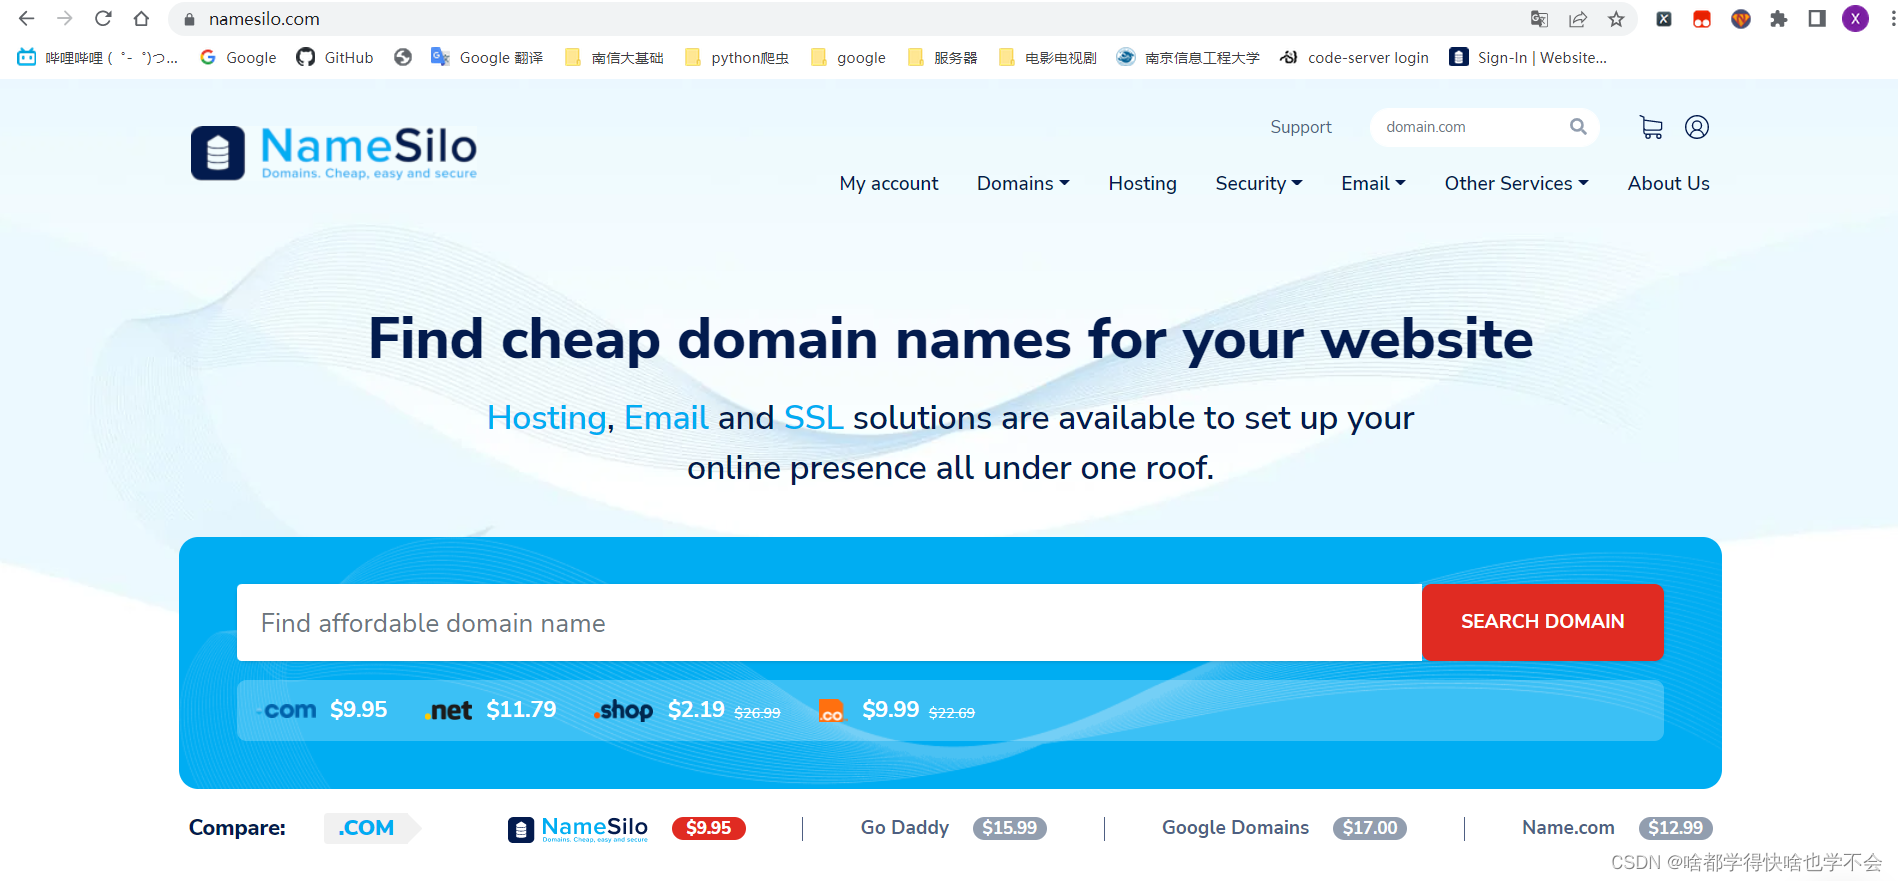Image resolution: width=1898 pixels, height=881 pixels.
Task: Click the NameSilo logo in header
Action: [334, 153]
